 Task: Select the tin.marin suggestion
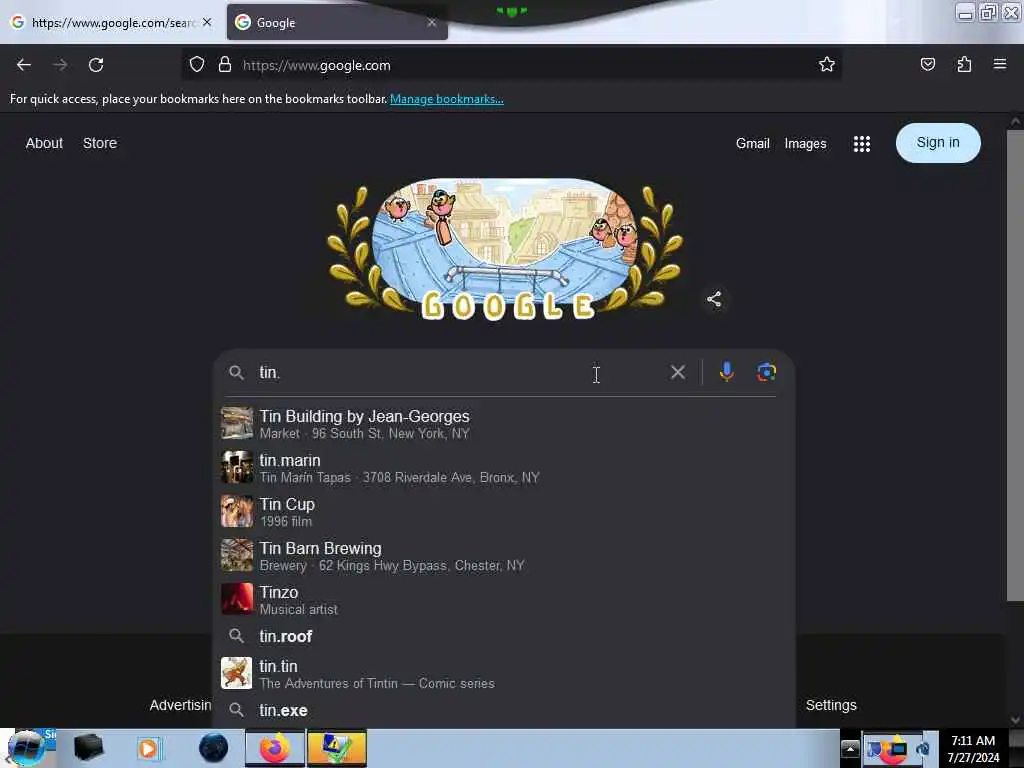[504, 468]
